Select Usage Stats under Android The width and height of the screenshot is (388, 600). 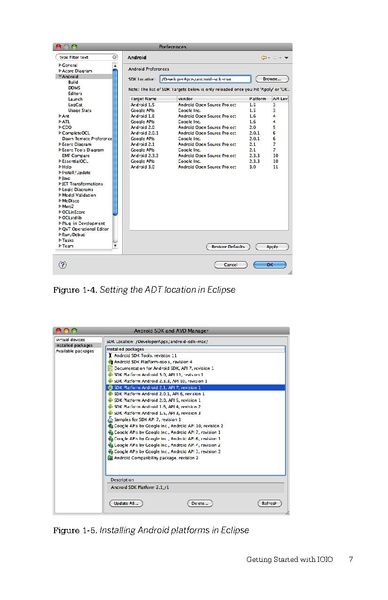(80, 110)
